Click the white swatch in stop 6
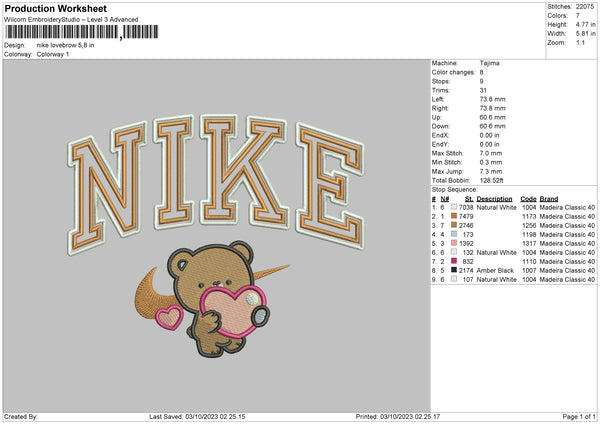Screen dimensions: 600x424 pyautogui.click(x=454, y=252)
